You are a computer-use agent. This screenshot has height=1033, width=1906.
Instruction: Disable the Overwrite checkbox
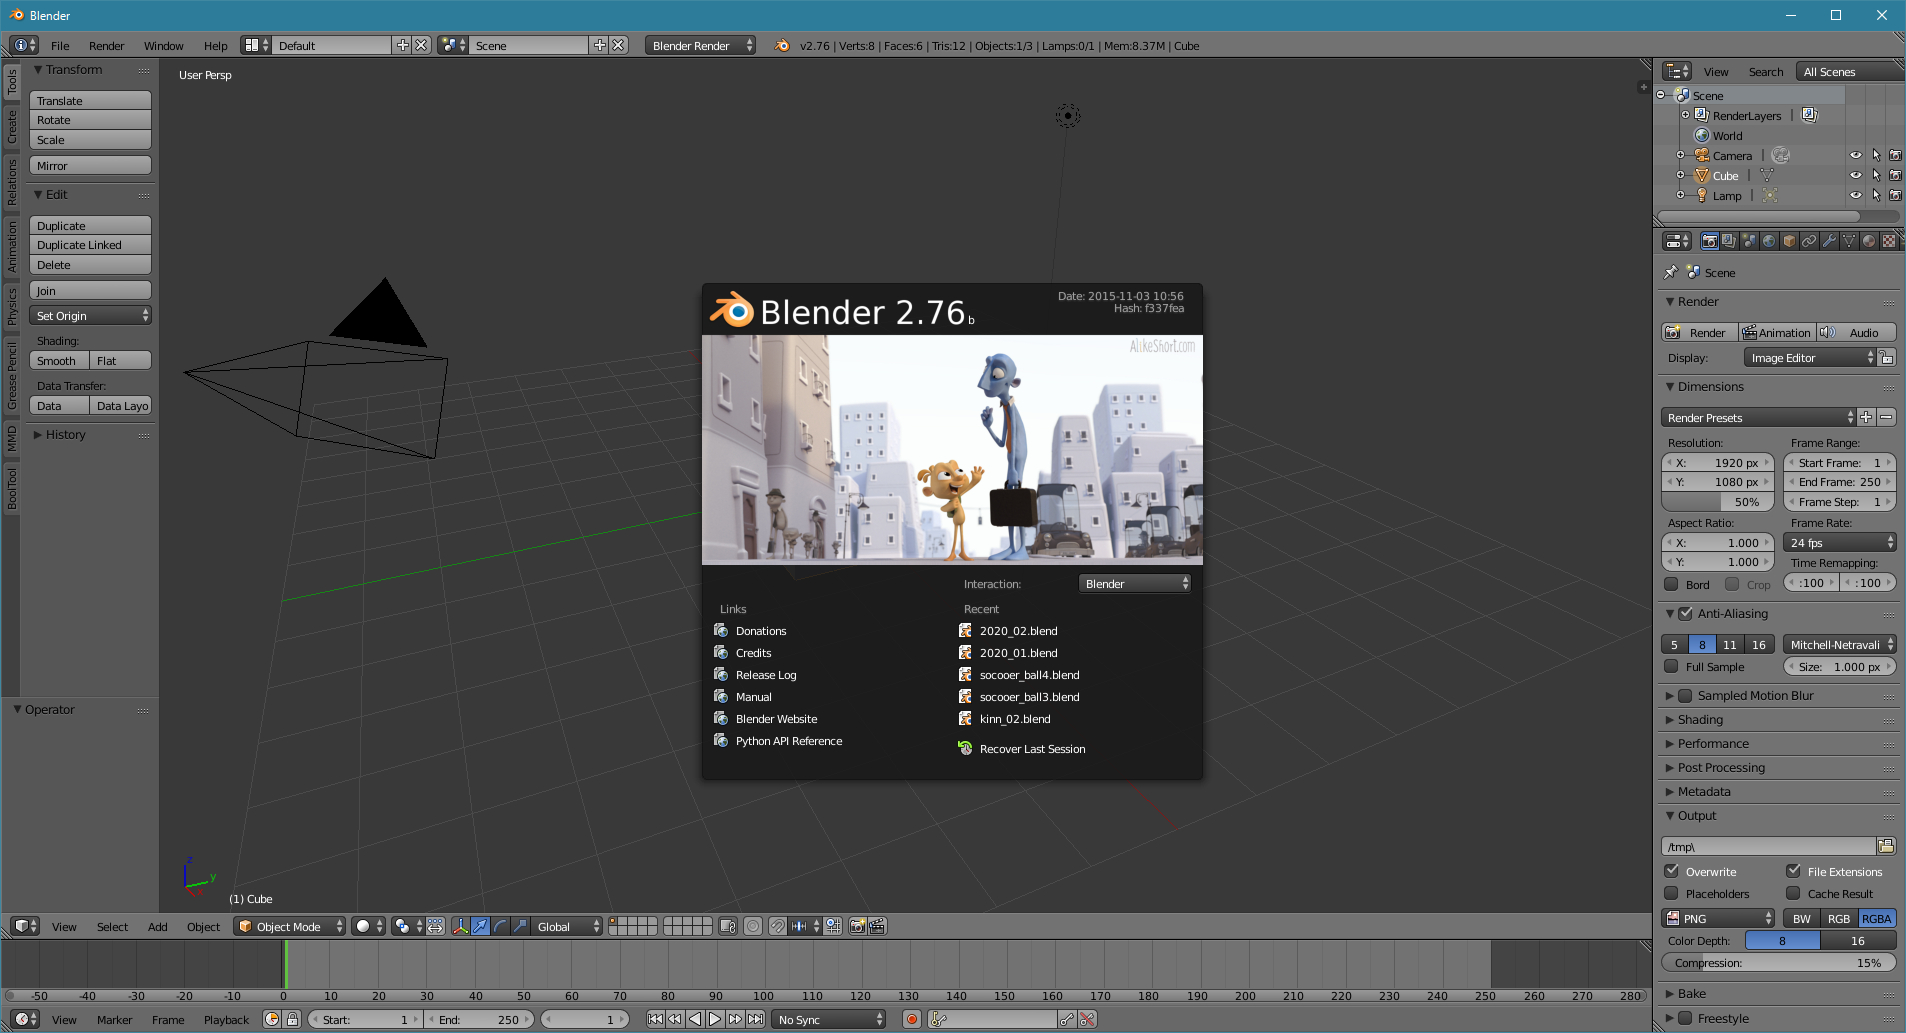(x=1672, y=871)
